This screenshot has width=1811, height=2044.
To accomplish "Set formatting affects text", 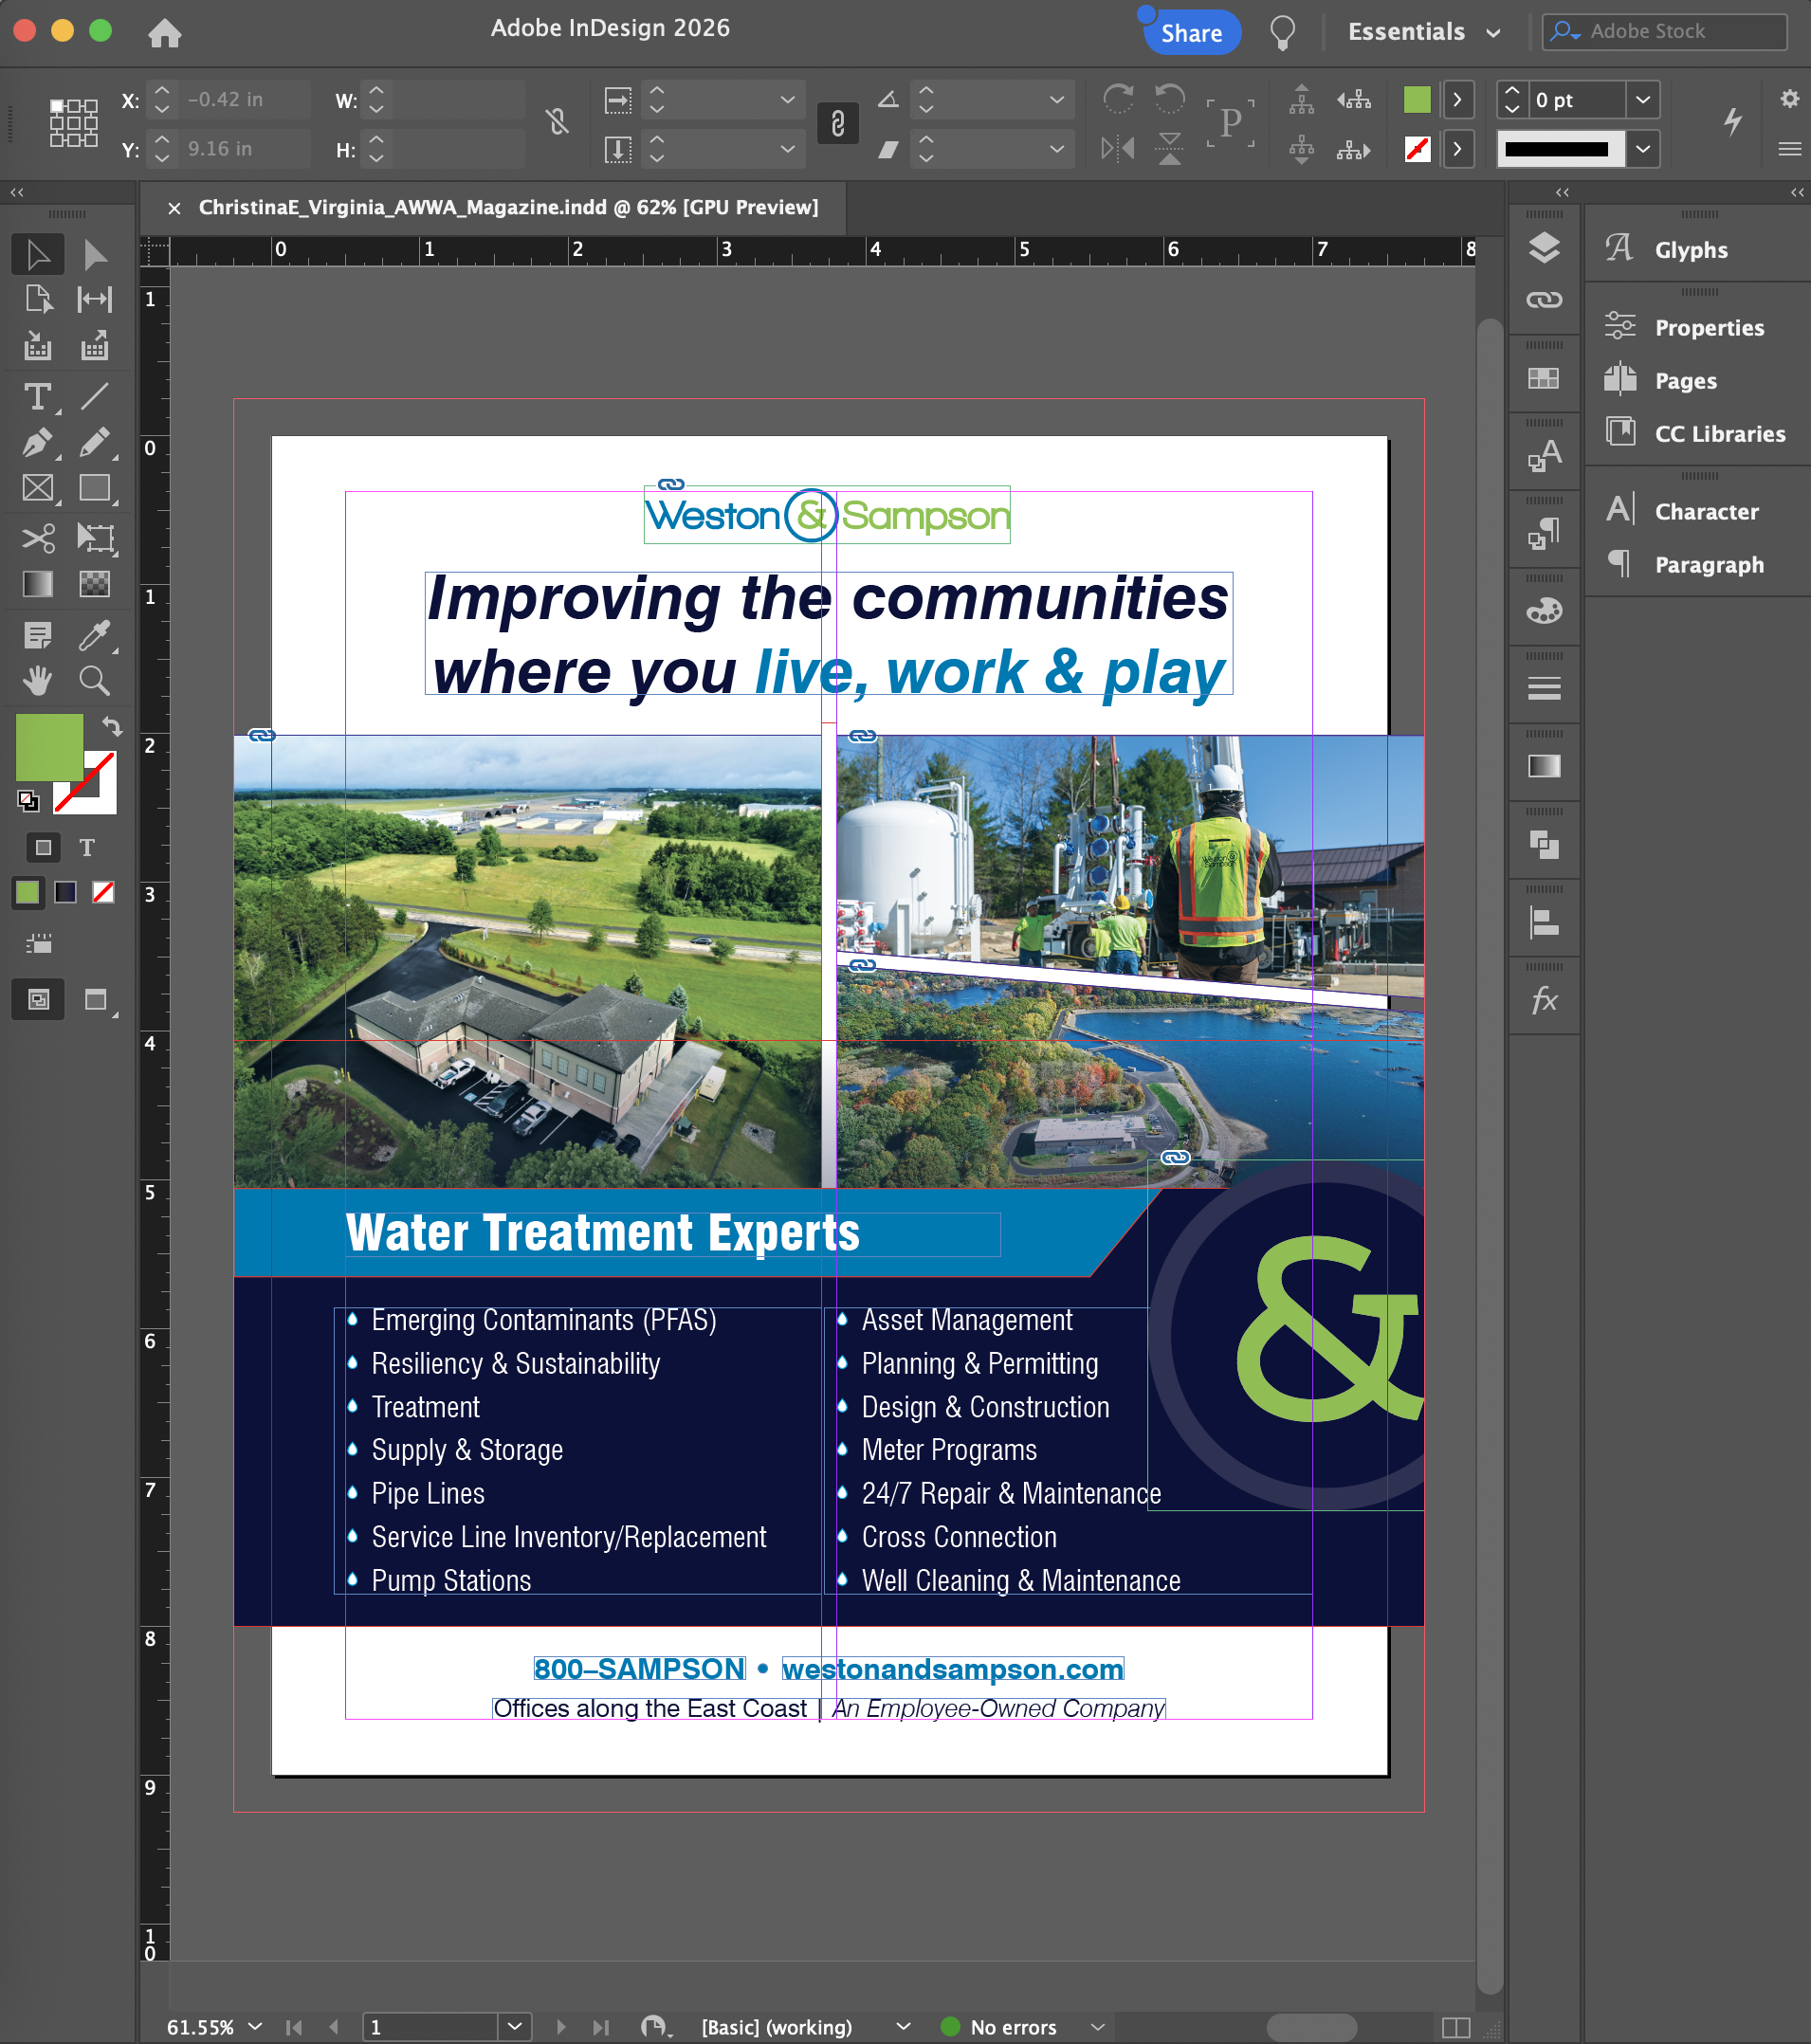I will coord(87,848).
